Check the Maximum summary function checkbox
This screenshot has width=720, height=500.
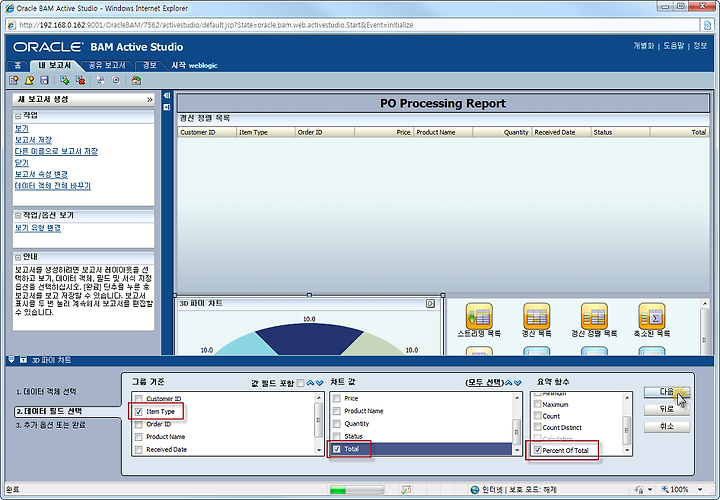[538, 404]
